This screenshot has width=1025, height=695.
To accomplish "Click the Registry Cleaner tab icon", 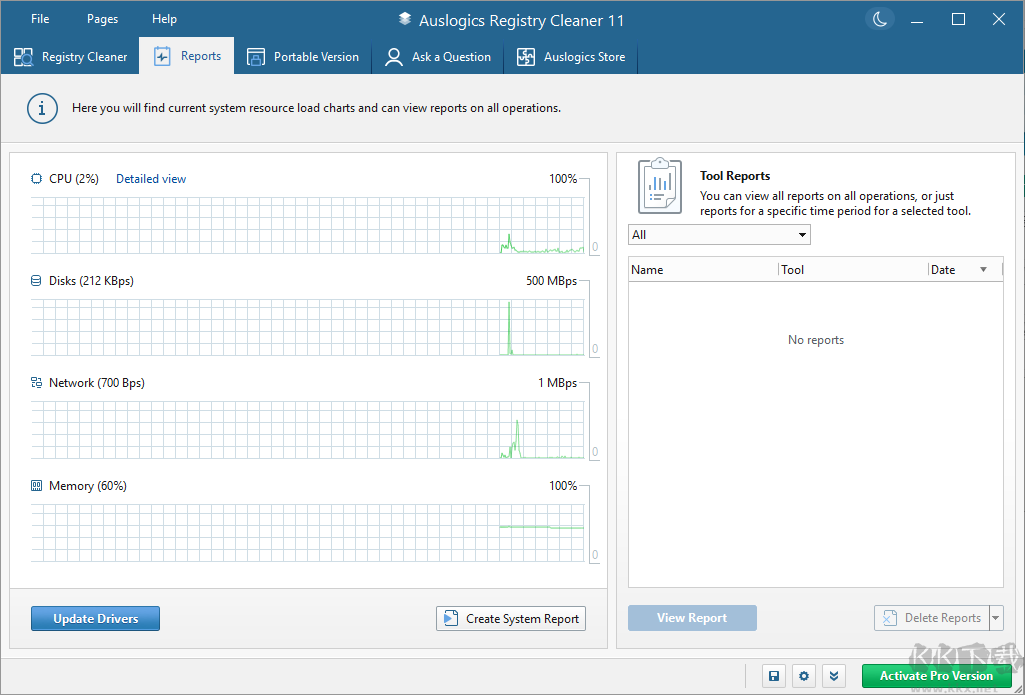I will (24, 57).
